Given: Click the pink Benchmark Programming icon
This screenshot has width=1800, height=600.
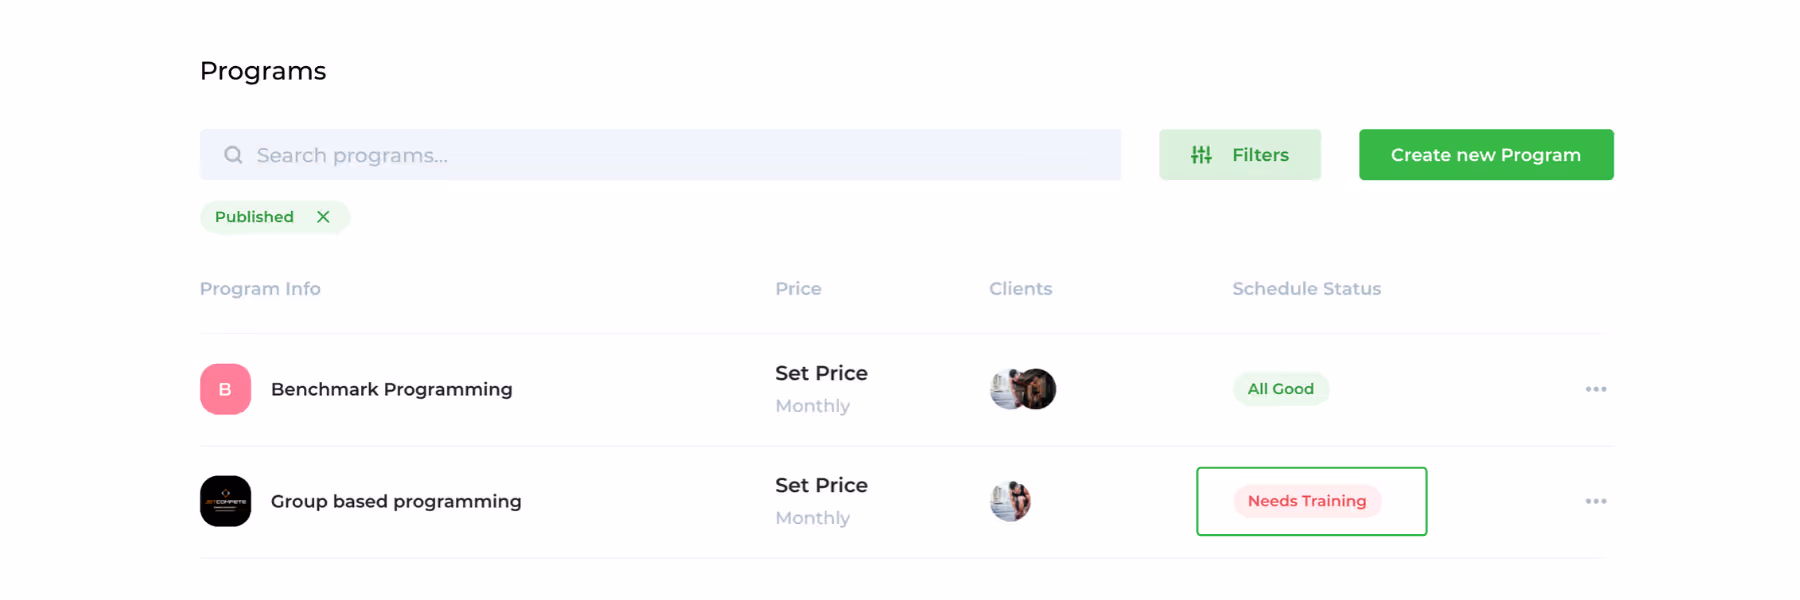Looking at the screenshot, I should point(225,389).
